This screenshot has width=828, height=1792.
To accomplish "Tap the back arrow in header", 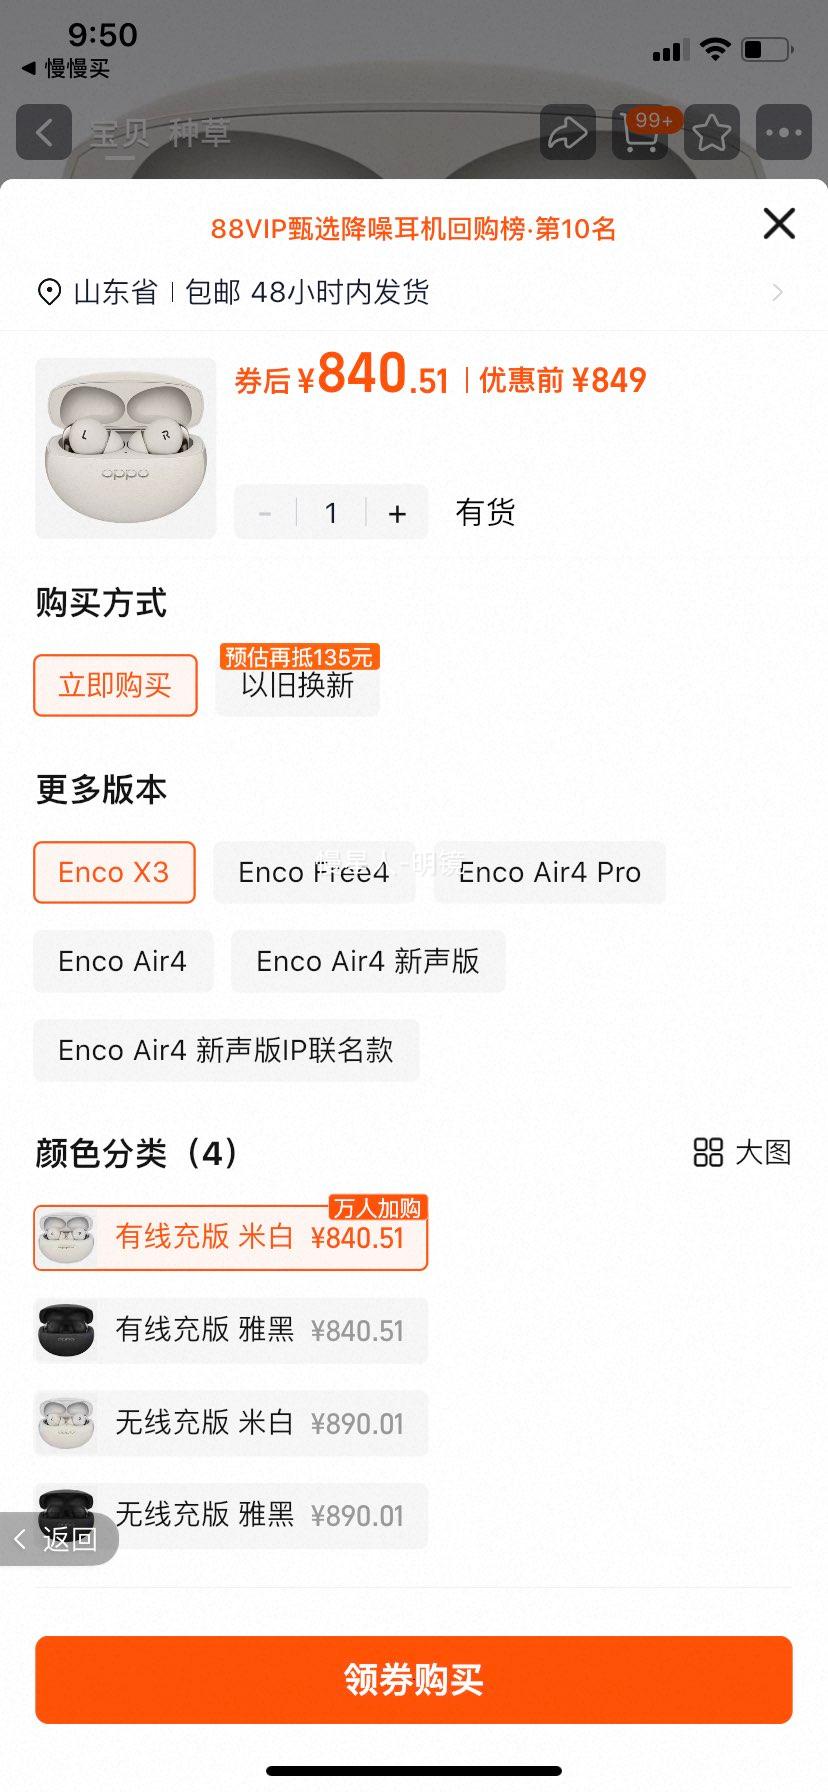I will (44, 132).
